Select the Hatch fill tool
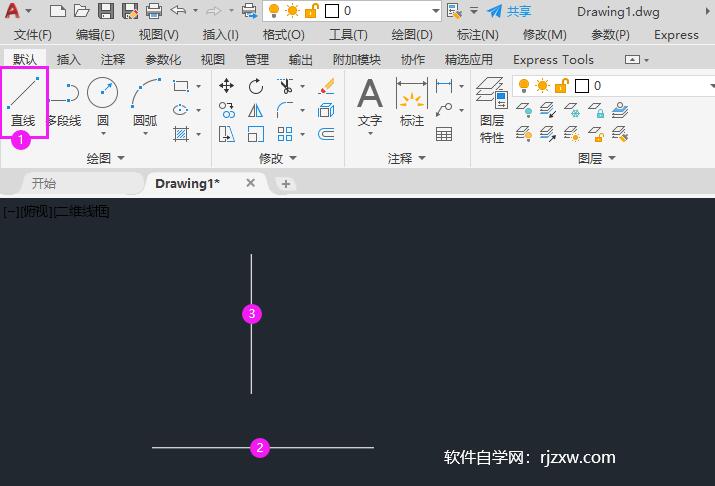Viewport: 715px width, 486px height. pos(181,134)
